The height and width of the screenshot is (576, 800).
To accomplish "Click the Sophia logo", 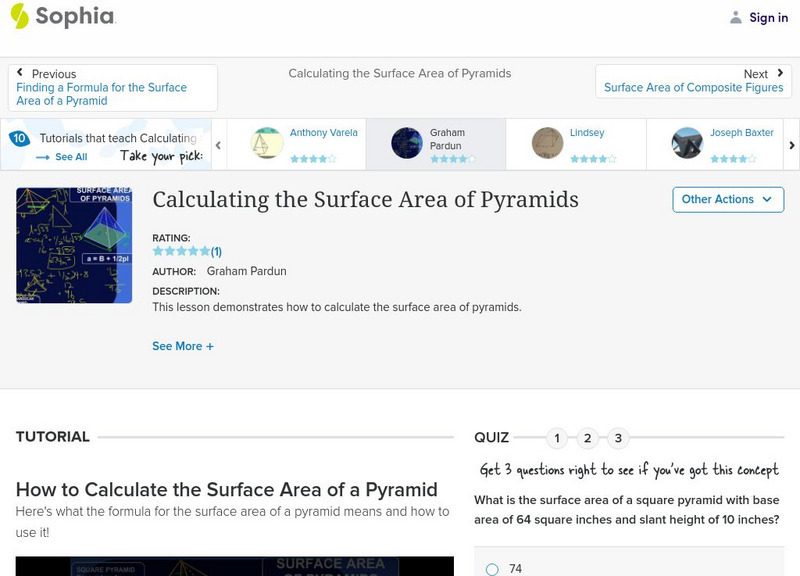I will 63,16.
